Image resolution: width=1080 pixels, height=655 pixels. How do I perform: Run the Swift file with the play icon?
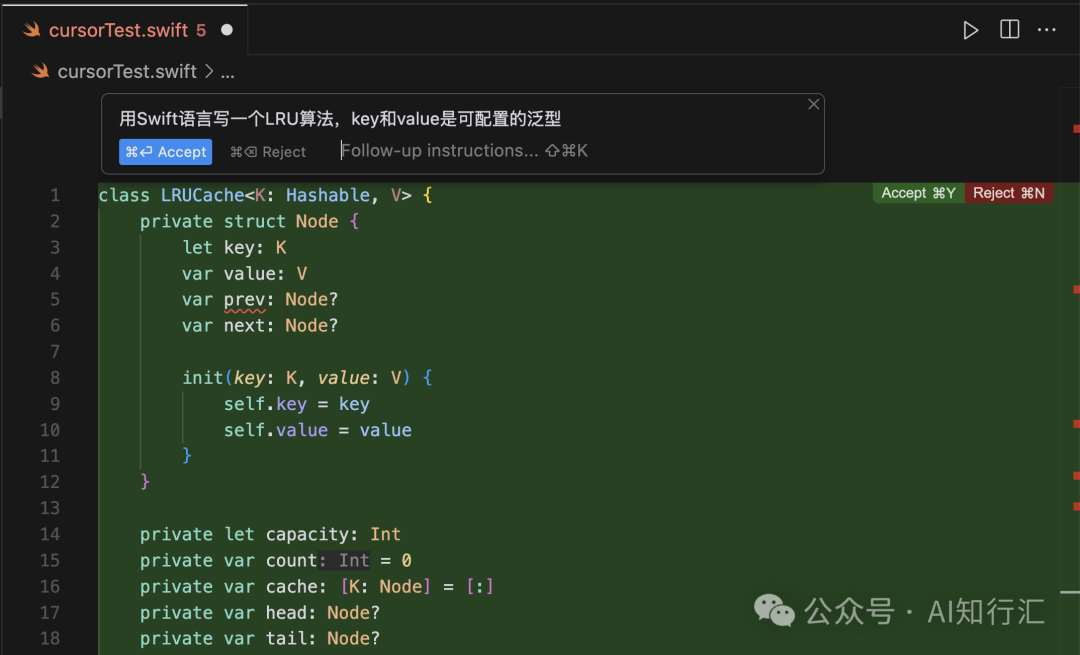click(x=970, y=30)
